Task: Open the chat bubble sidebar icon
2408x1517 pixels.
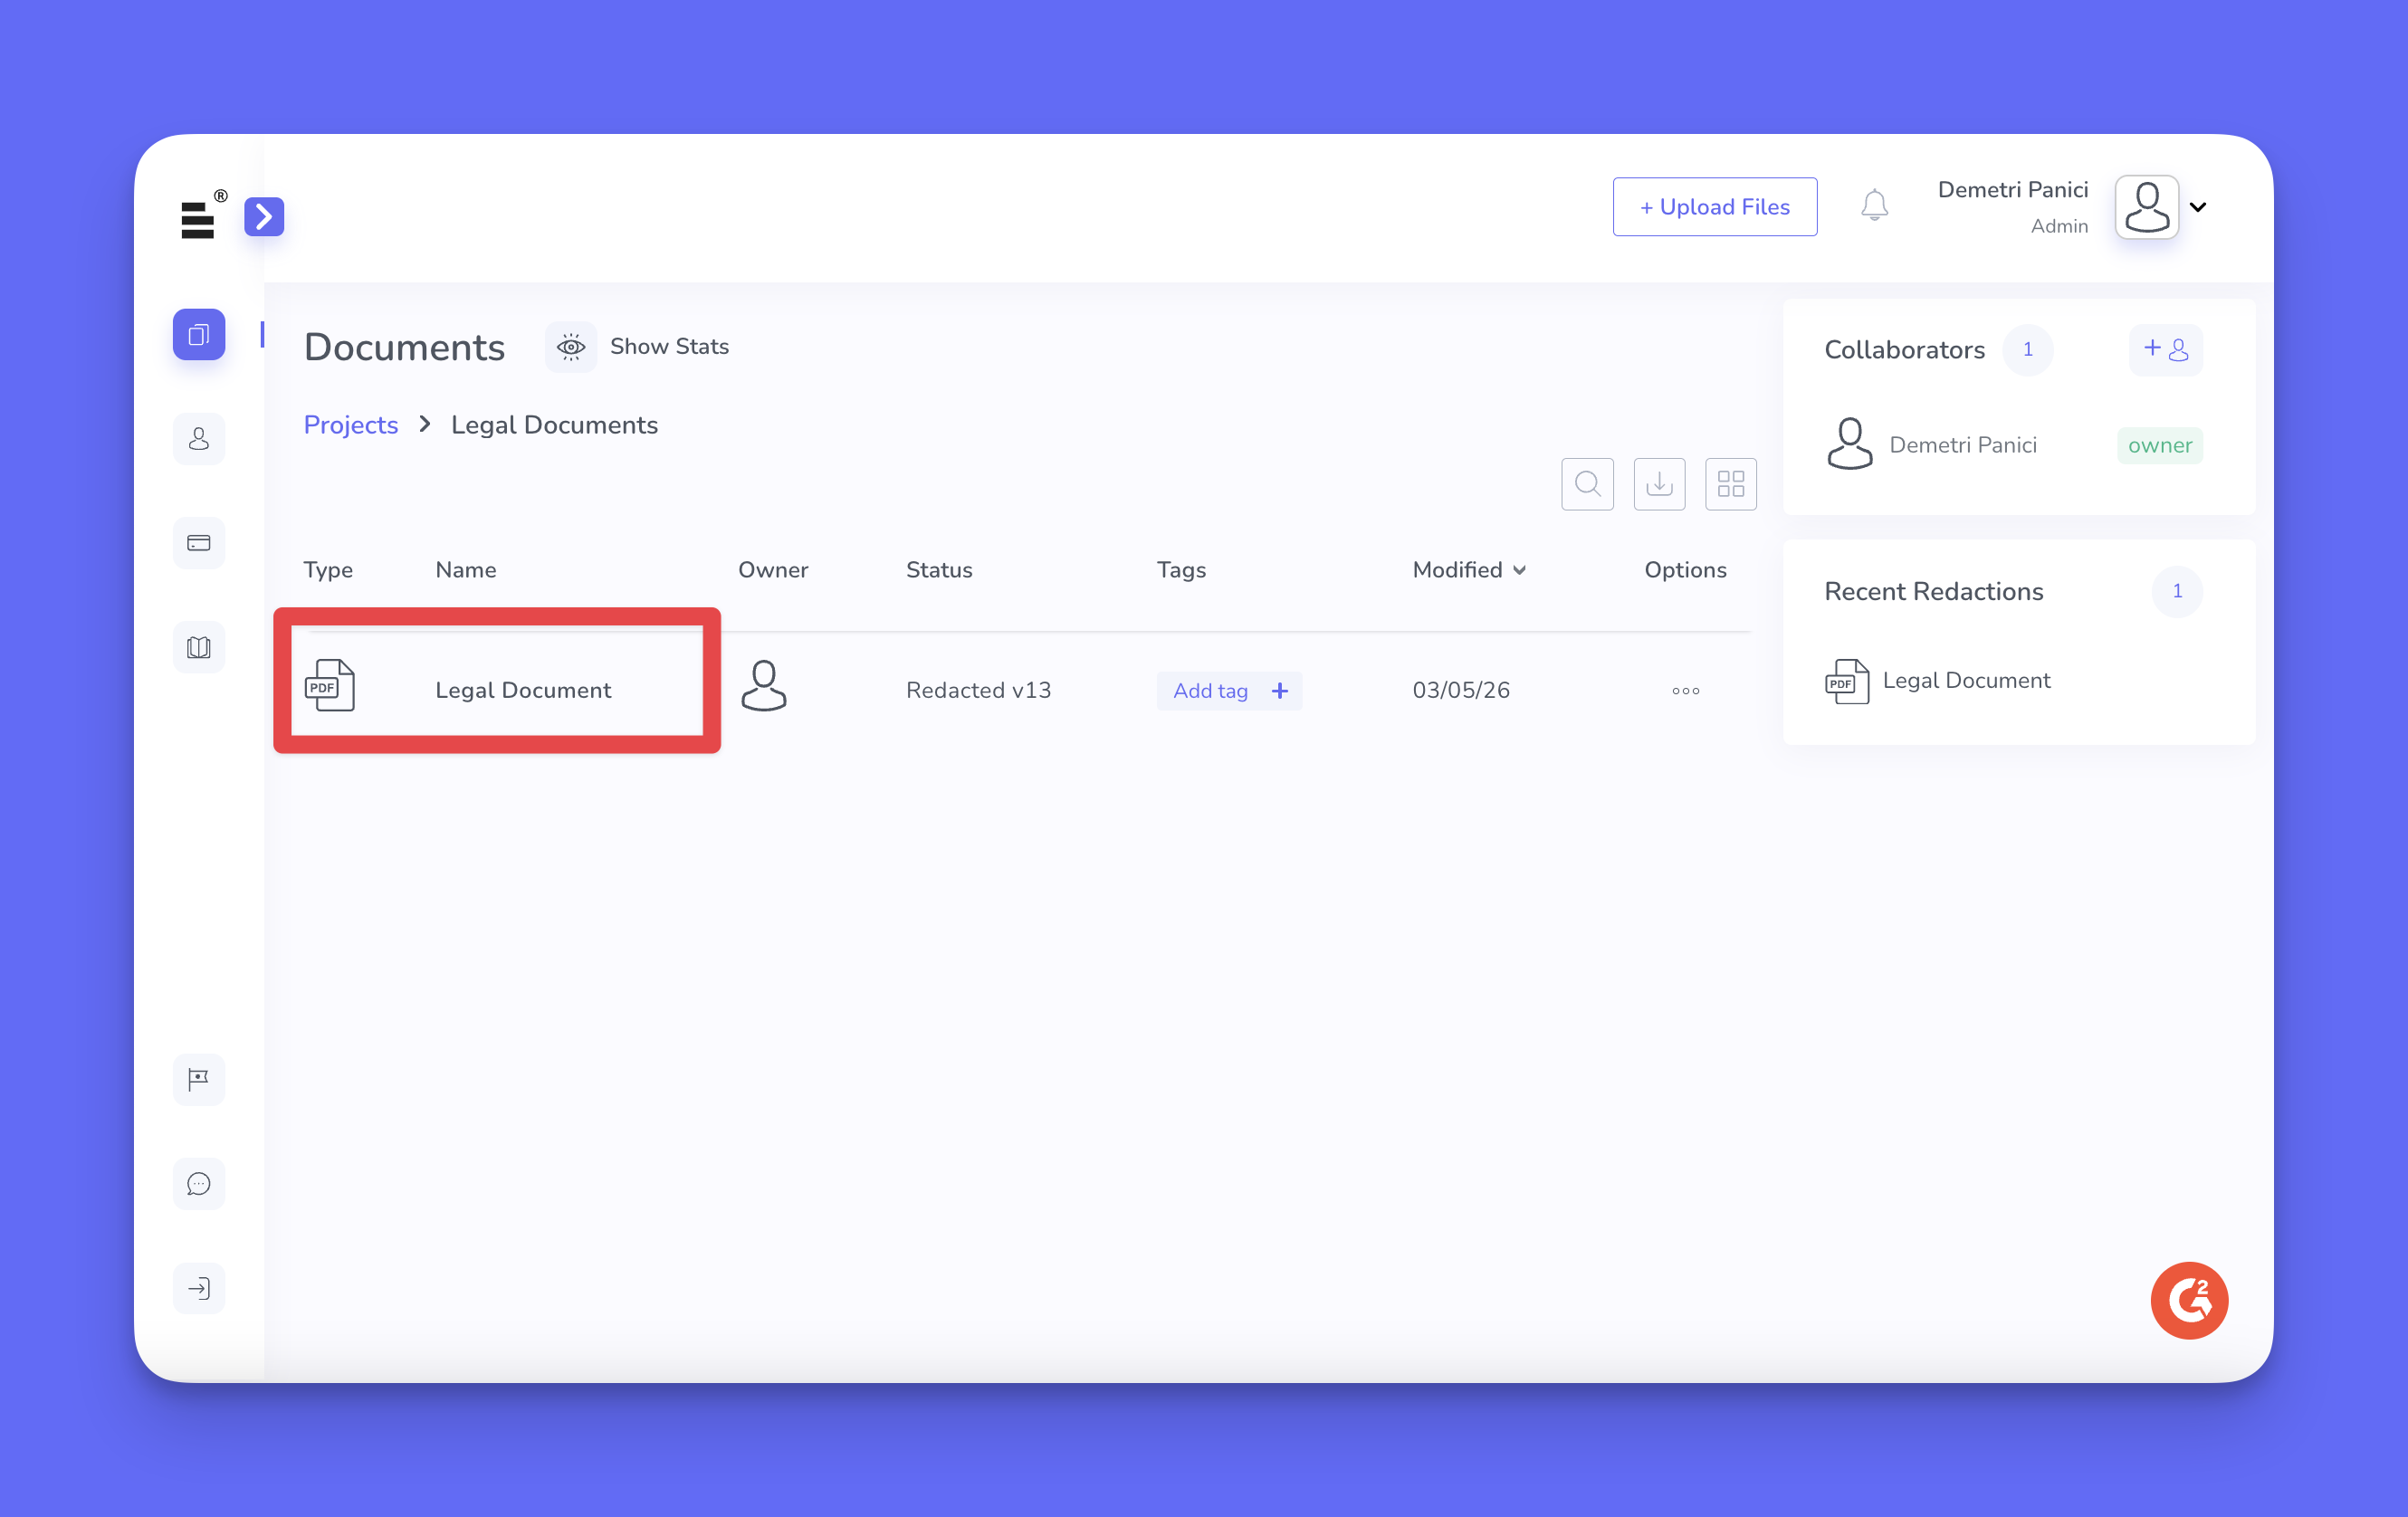Action: tap(198, 1183)
